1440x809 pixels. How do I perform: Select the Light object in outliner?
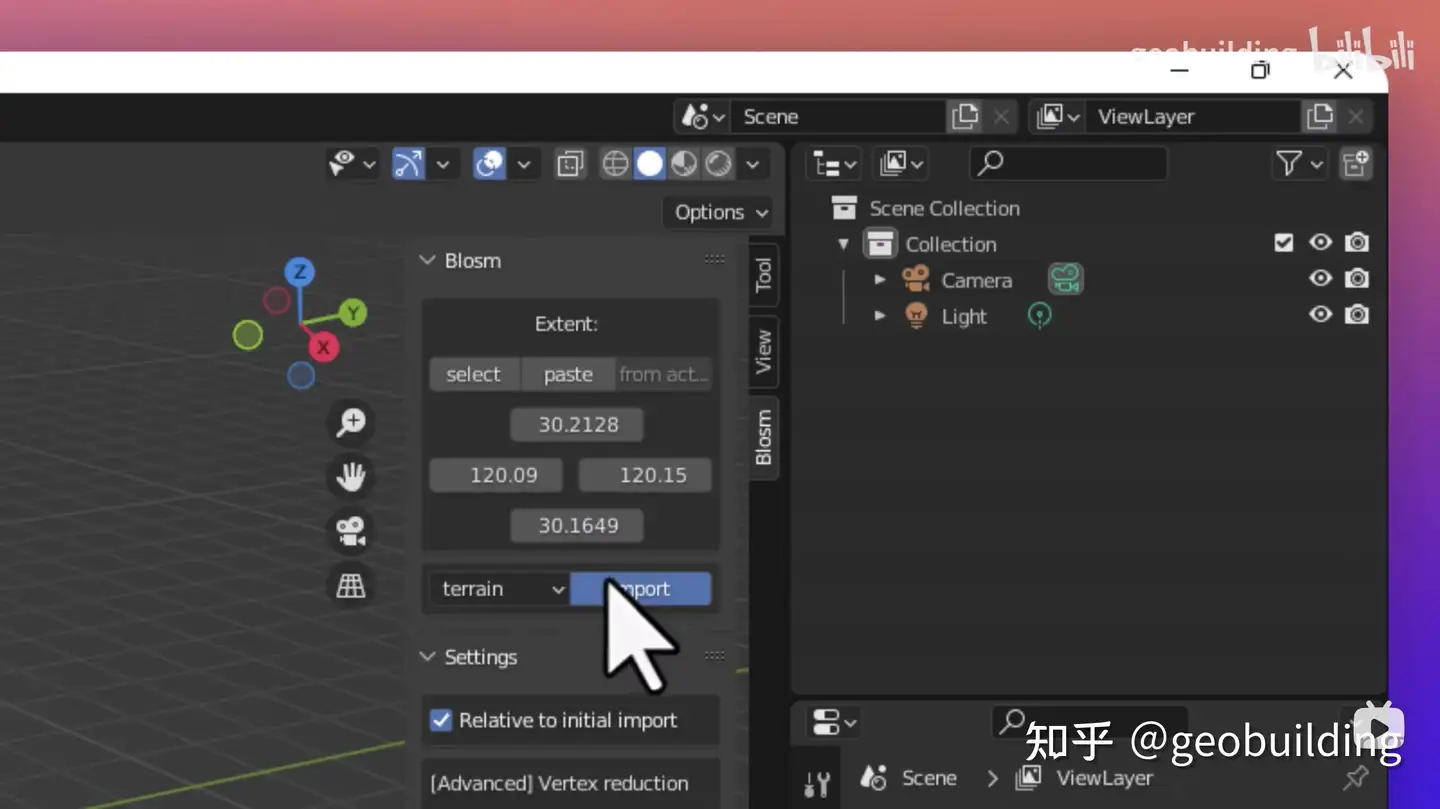click(x=964, y=316)
